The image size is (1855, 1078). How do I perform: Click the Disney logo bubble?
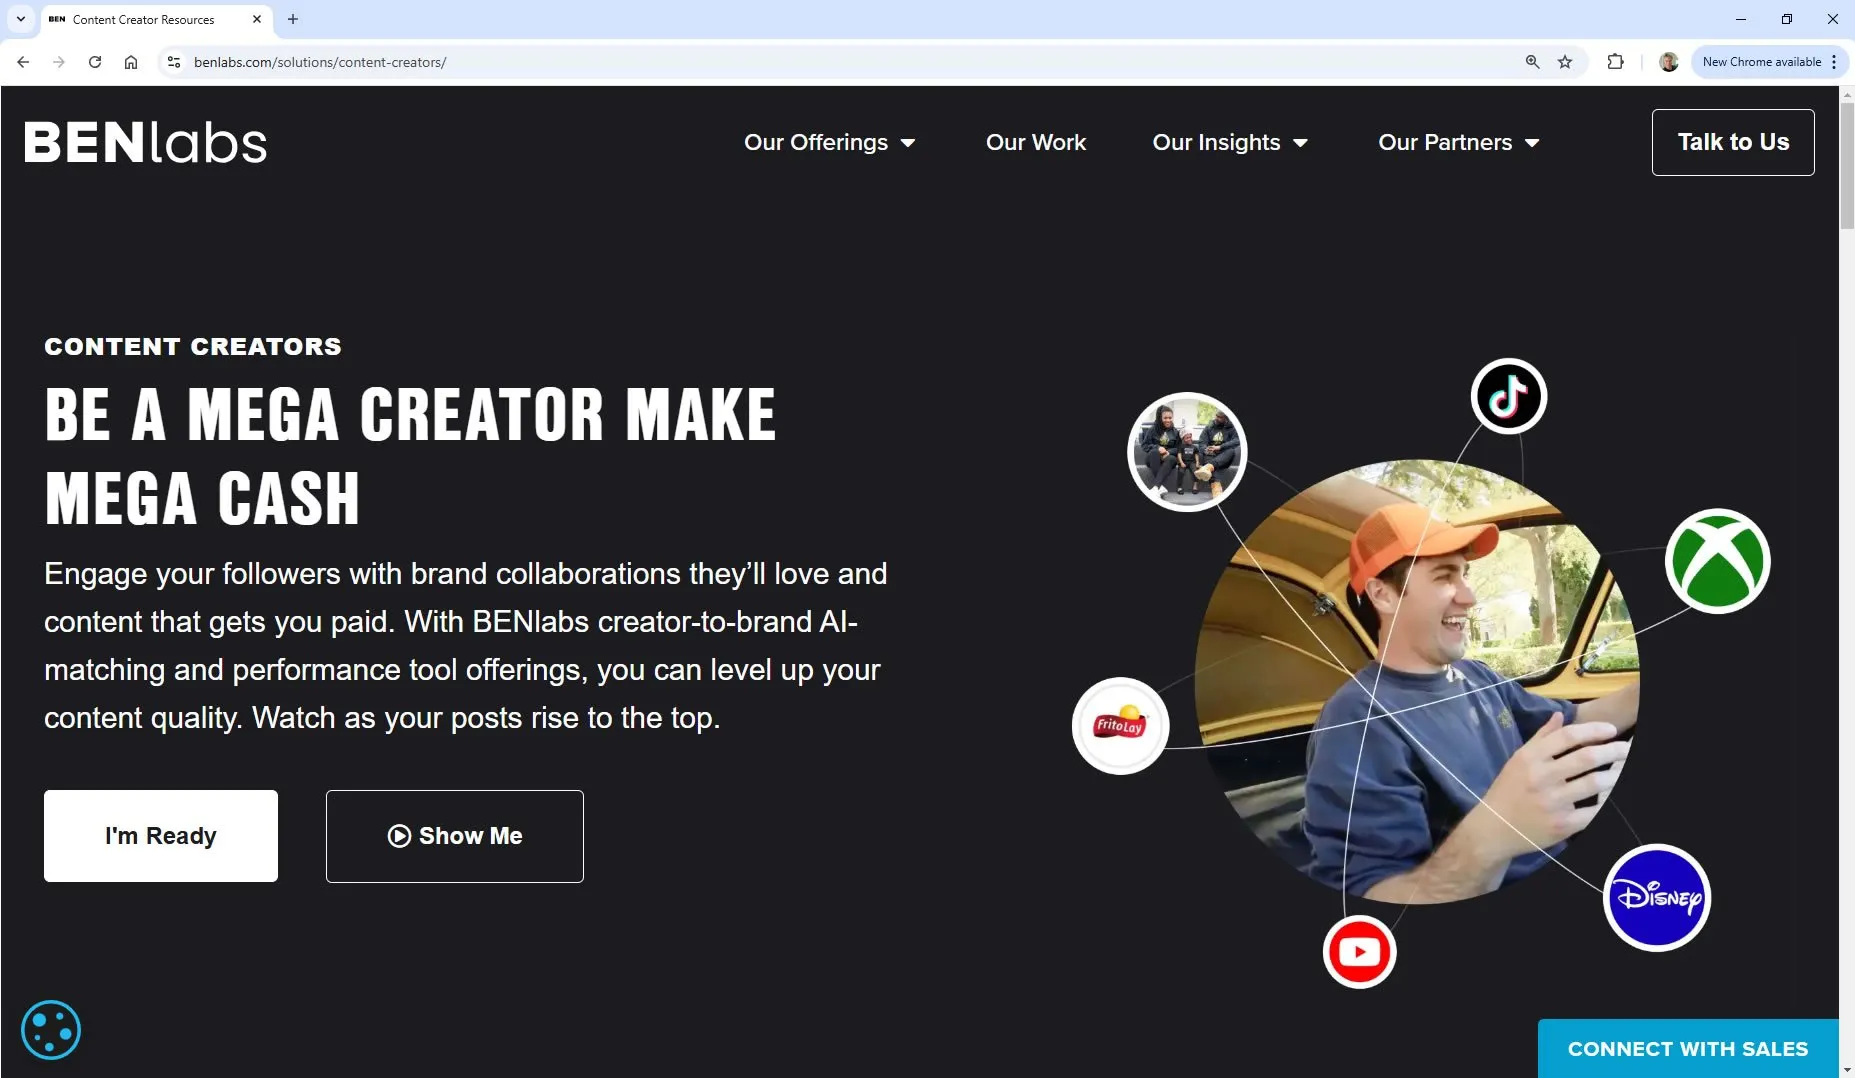tap(1657, 897)
